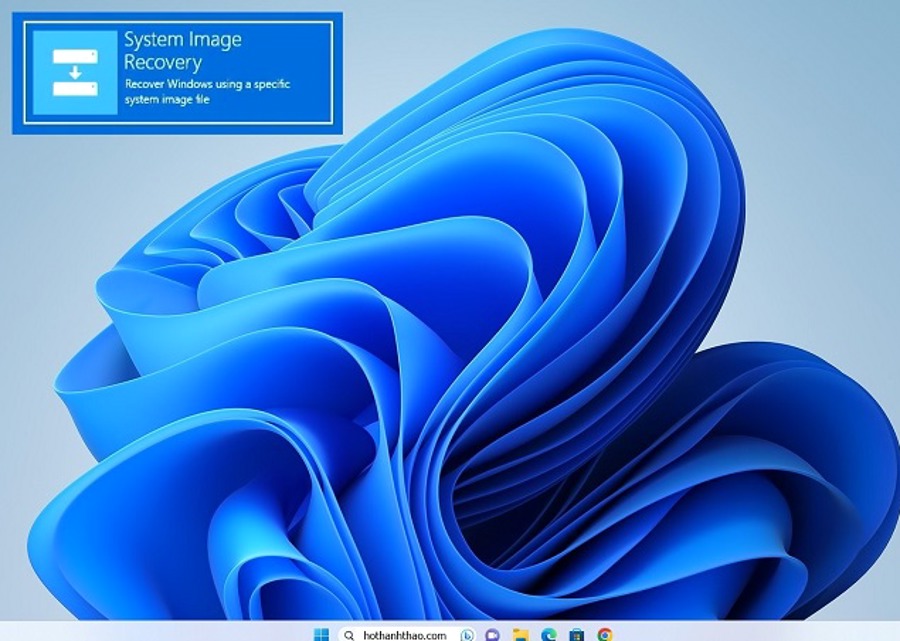This screenshot has height=641, width=900.
Task: Select the System Image Recovery tile
Action: (178, 73)
